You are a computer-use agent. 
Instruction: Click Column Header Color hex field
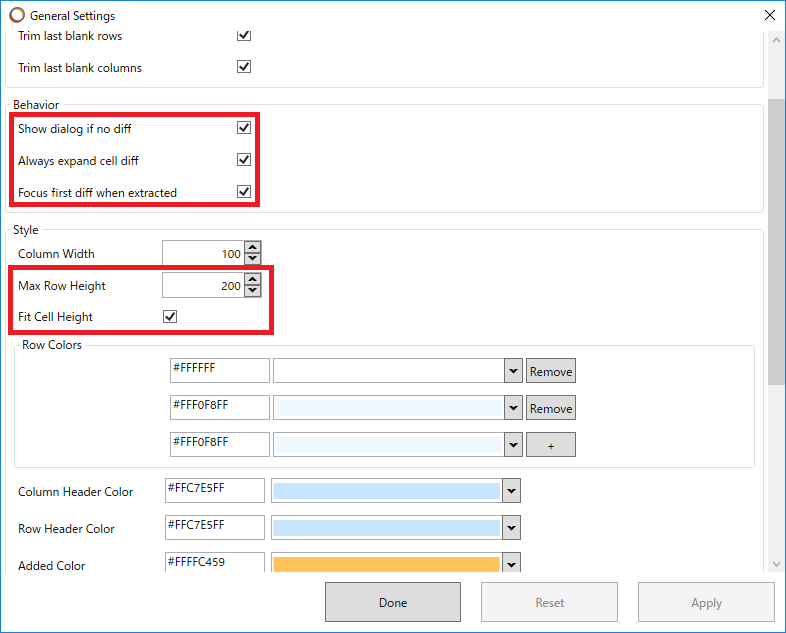(215, 491)
